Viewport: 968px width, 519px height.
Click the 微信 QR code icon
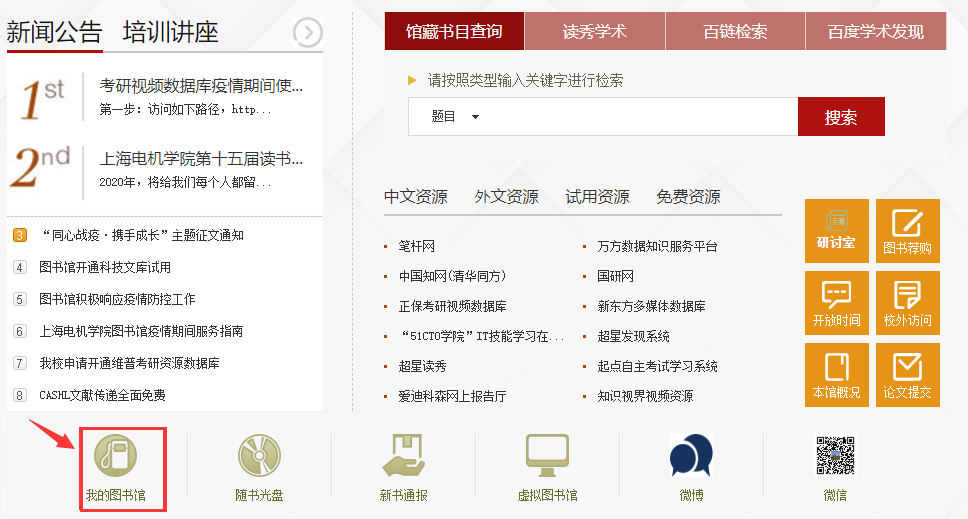835,457
